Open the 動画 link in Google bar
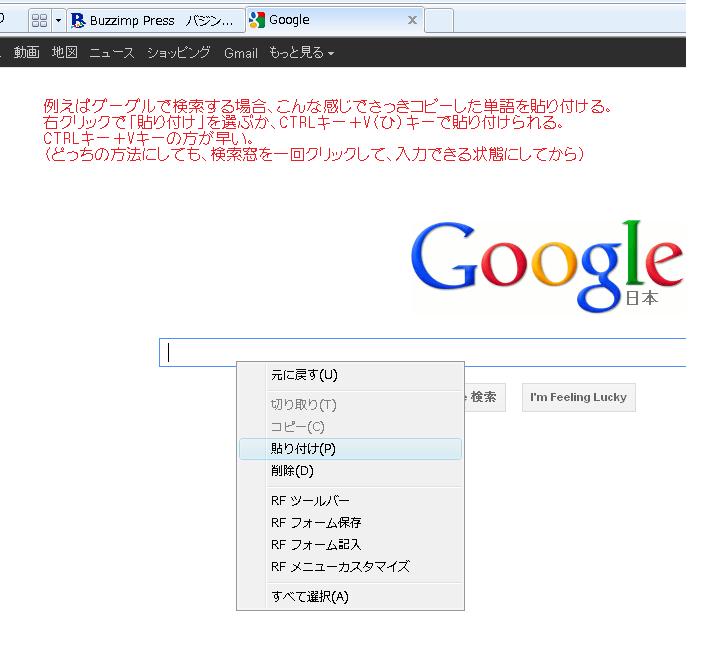The image size is (712, 646). (x=26, y=53)
